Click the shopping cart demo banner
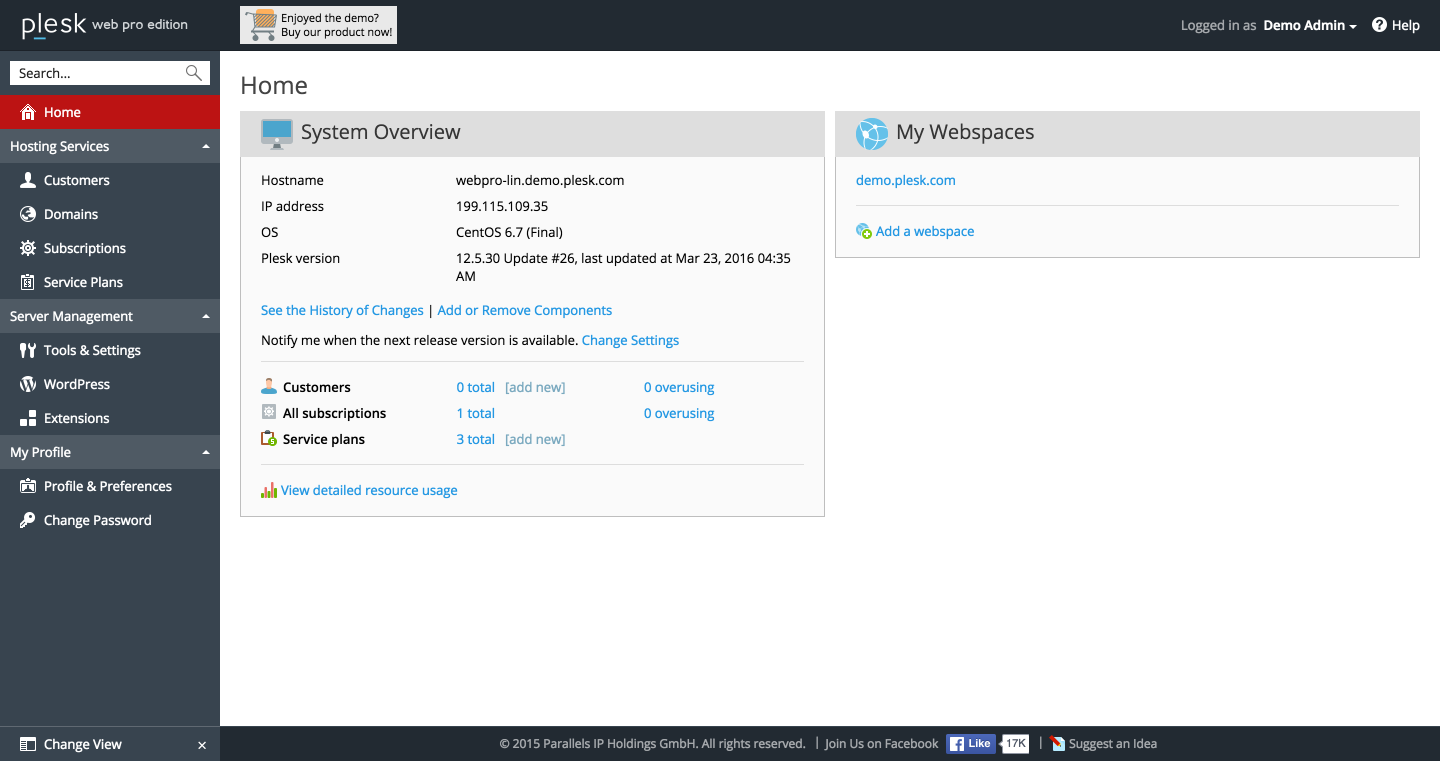Viewport: 1440px width, 761px height. coord(318,25)
